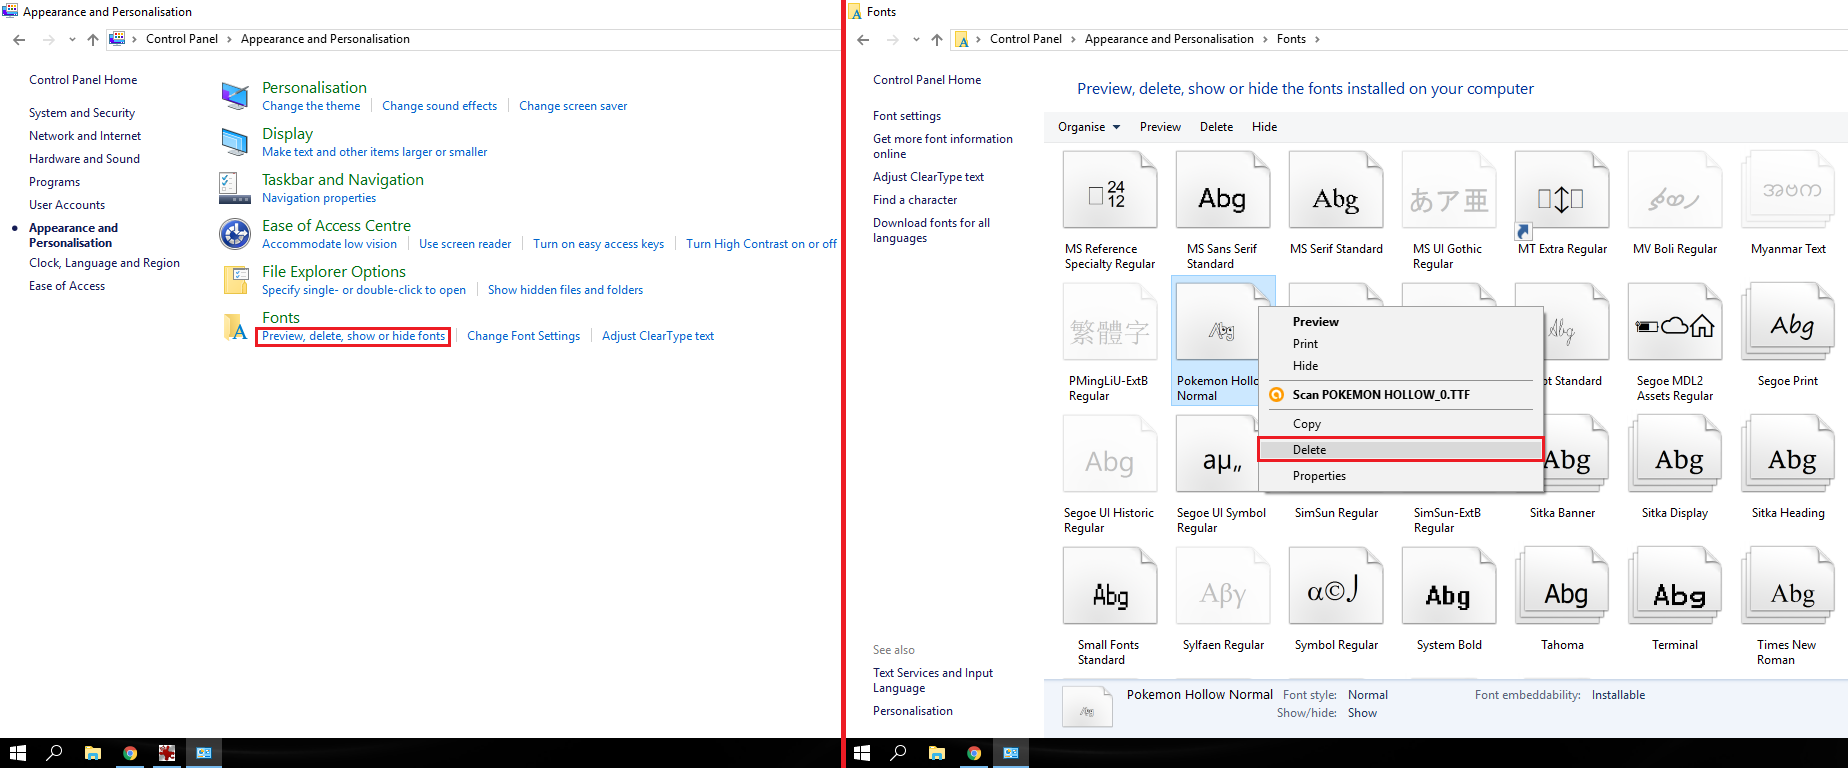Click the Preview button in Fonts toolbar
The image size is (1848, 768).
click(1160, 127)
